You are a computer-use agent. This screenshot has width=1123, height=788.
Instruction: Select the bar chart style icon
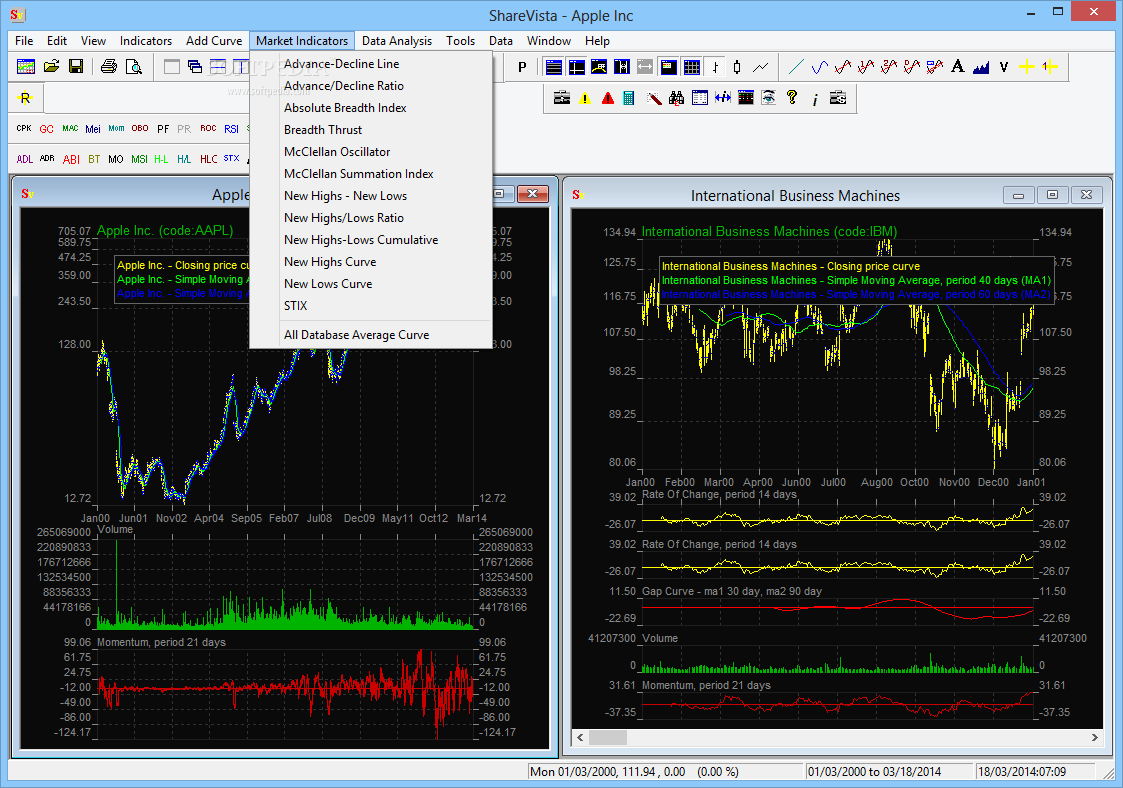(x=715, y=67)
